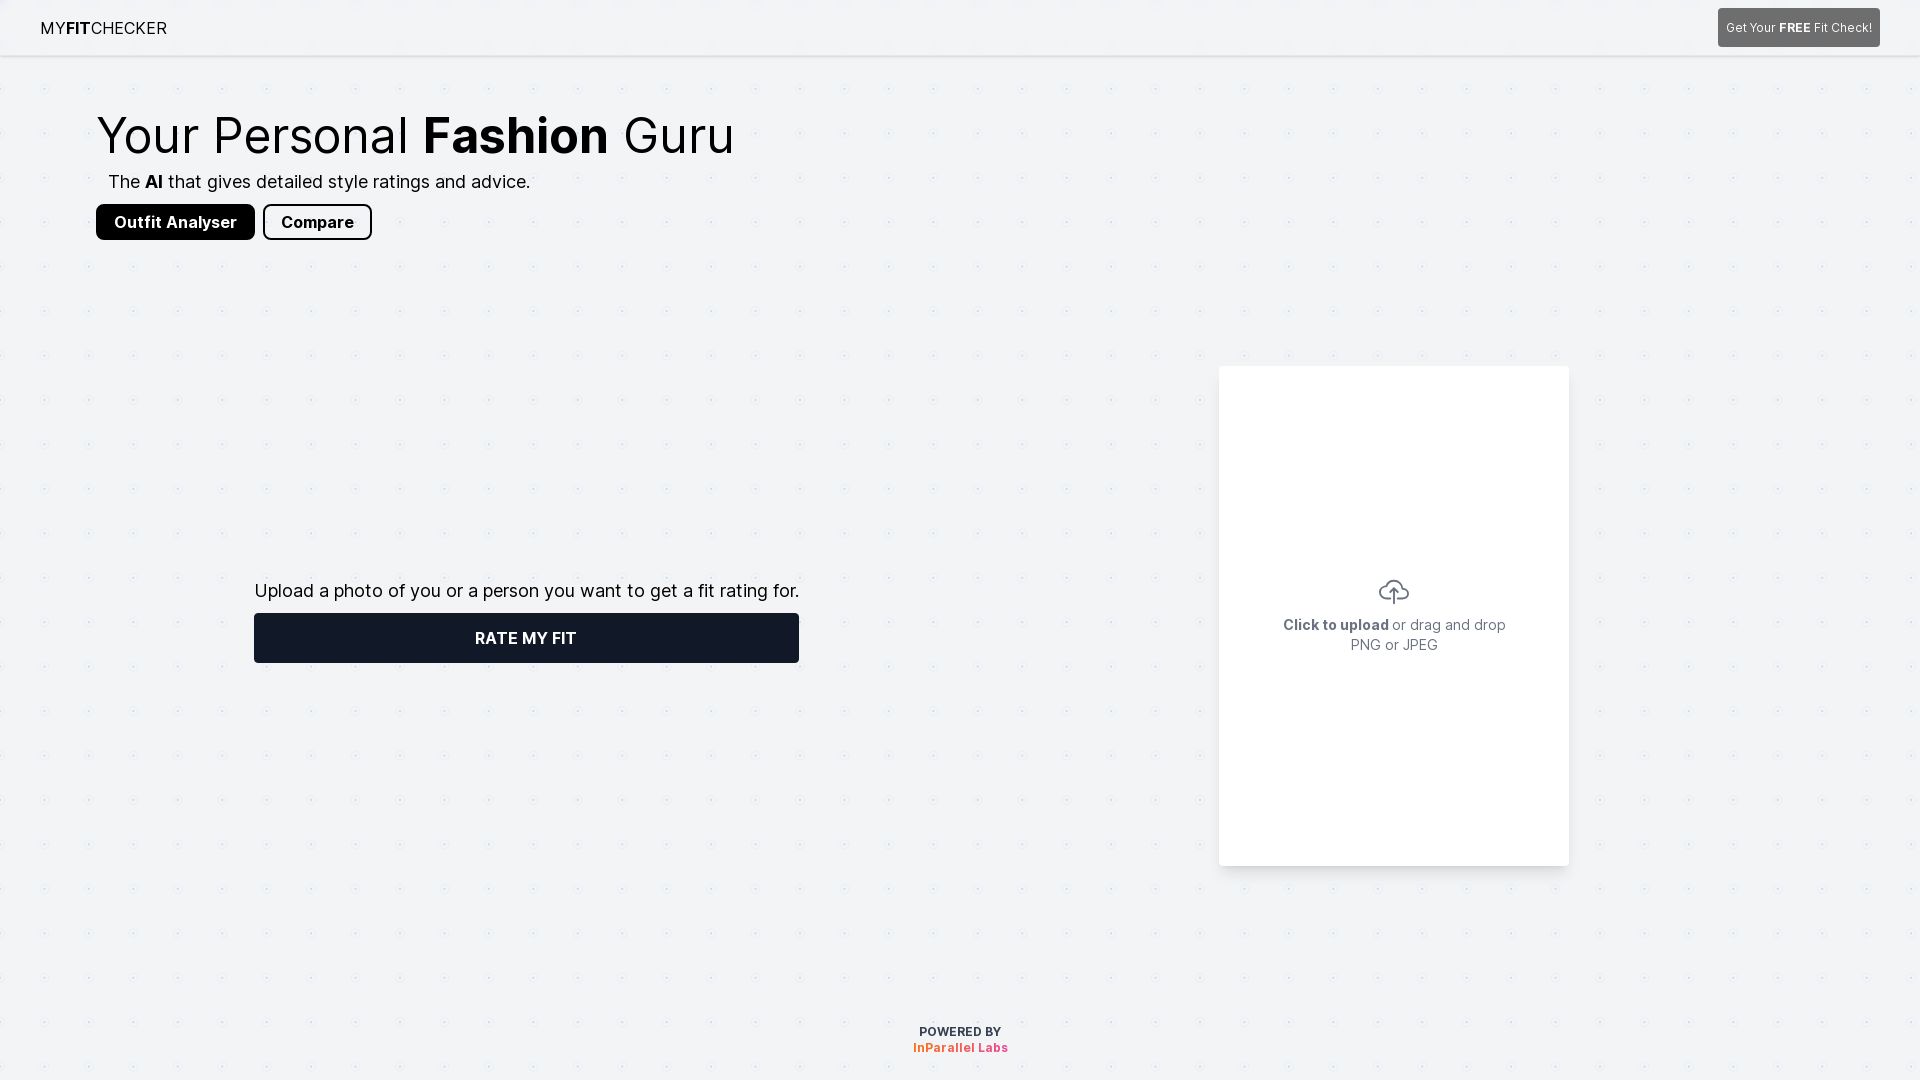Click the AI style ratings subtitle text
The height and width of the screenshot is (1080, 1920).
click(x=348, y=182)
